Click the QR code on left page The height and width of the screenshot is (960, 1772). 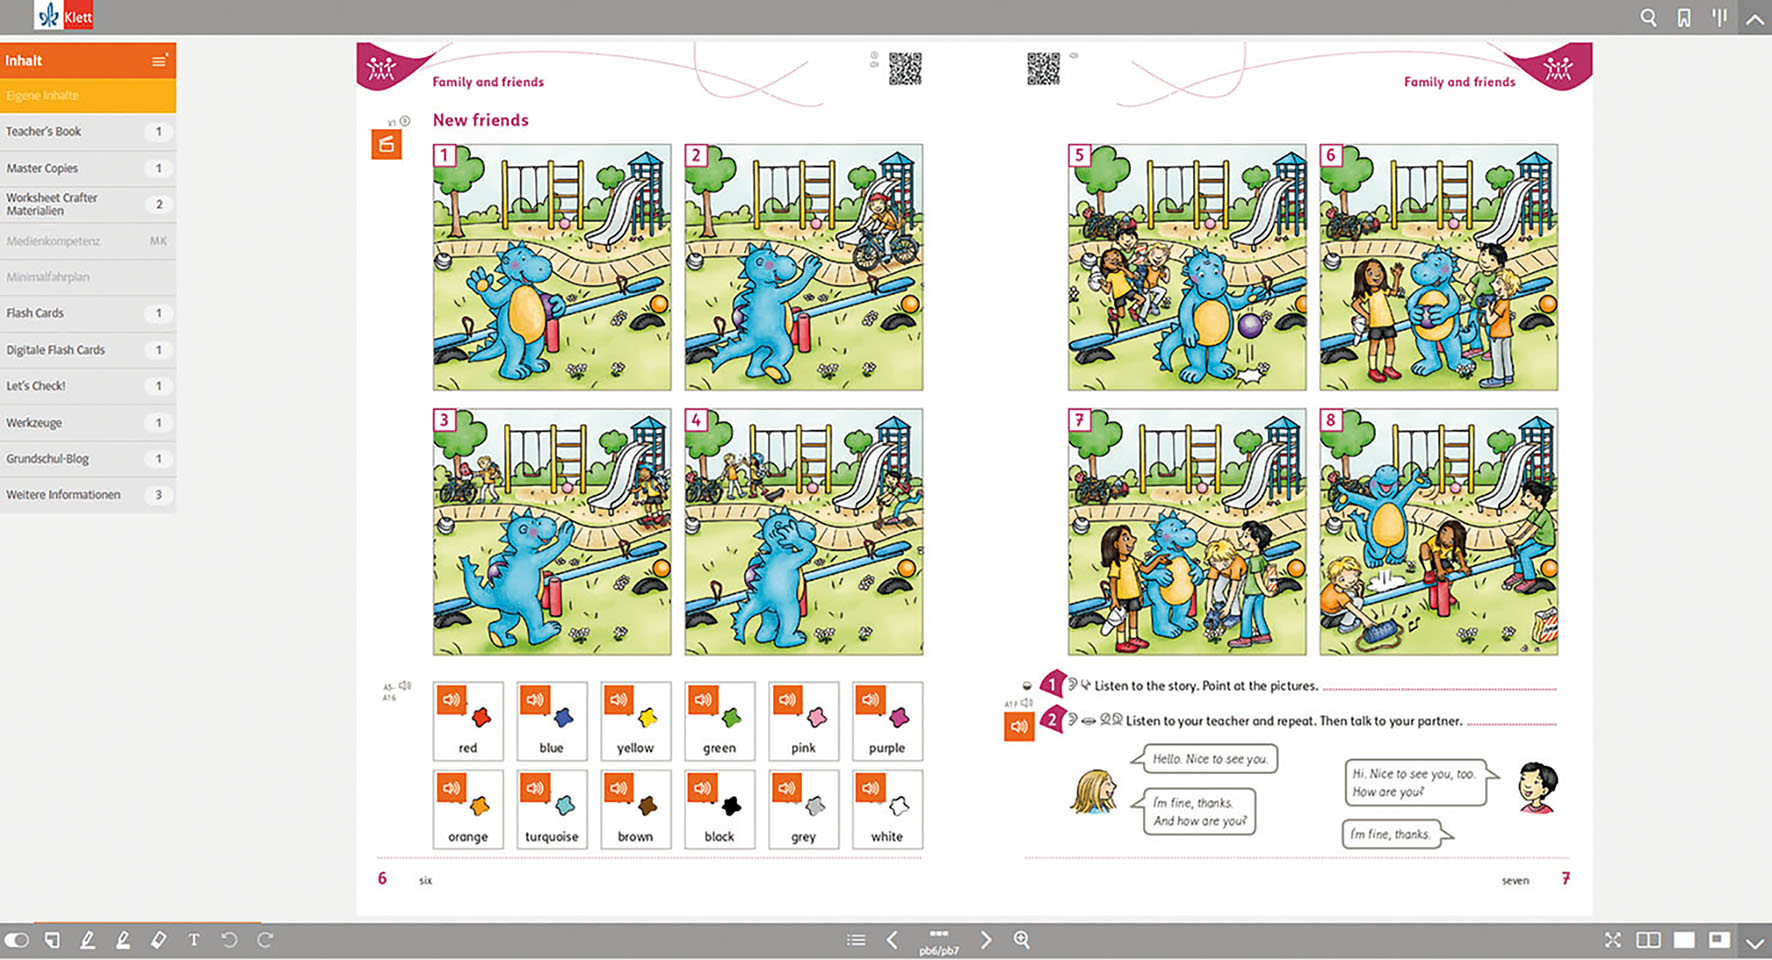point(905,69)
